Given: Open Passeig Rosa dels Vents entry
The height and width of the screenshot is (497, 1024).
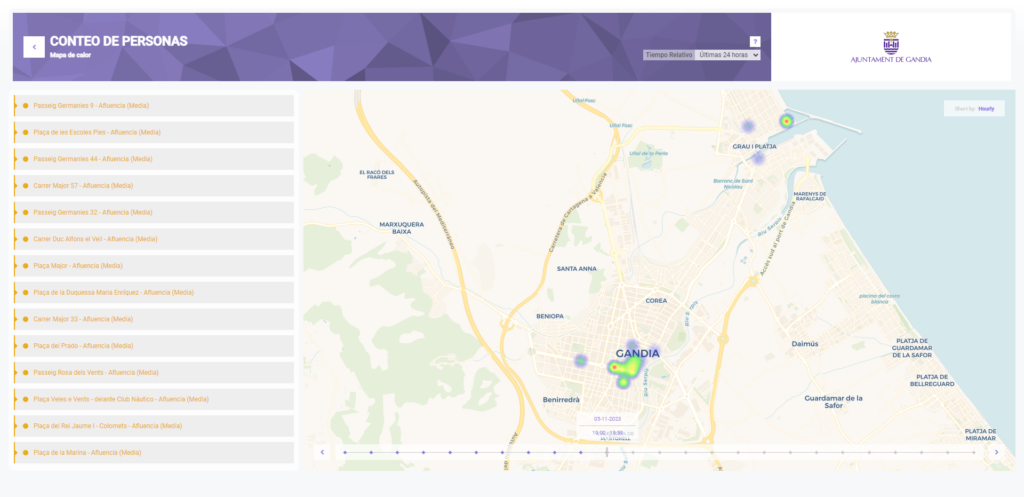Looking at the screenshot, I should point(96,372).
